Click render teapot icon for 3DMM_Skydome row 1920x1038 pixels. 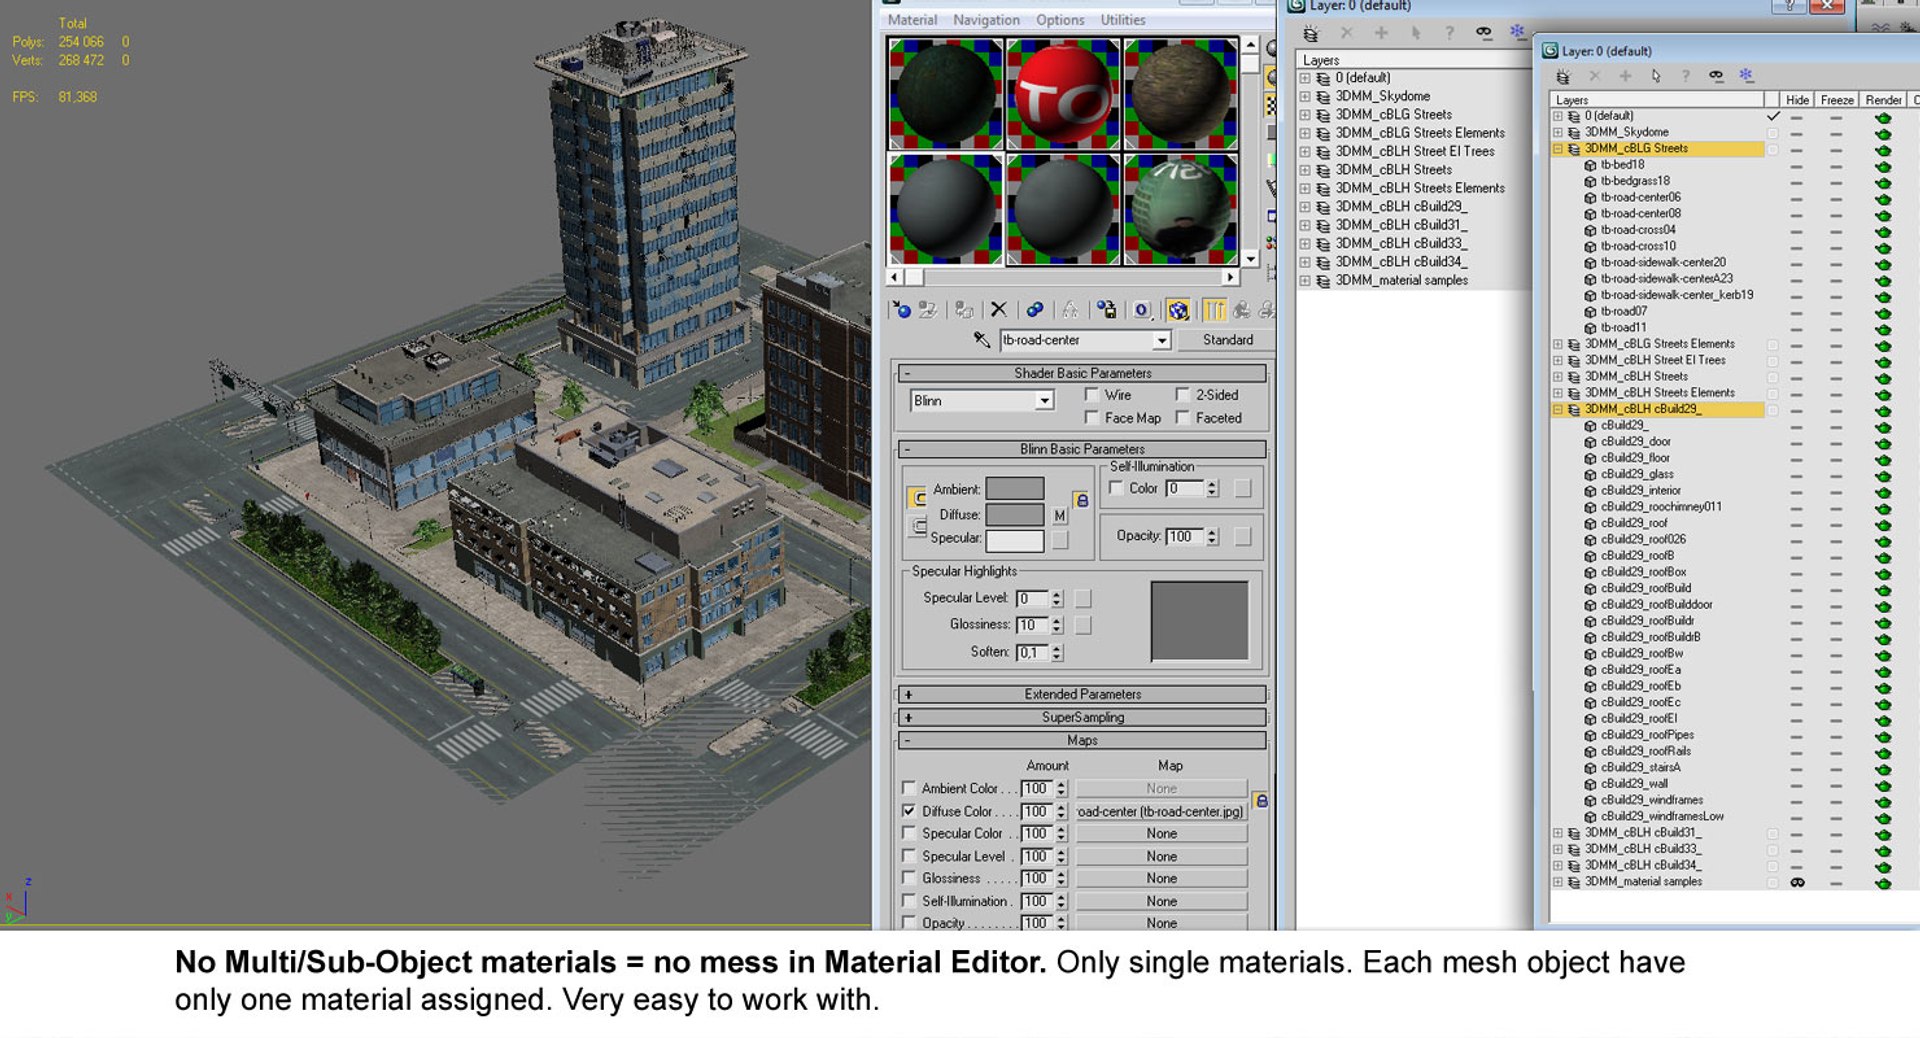click(x=1883, y=133)
